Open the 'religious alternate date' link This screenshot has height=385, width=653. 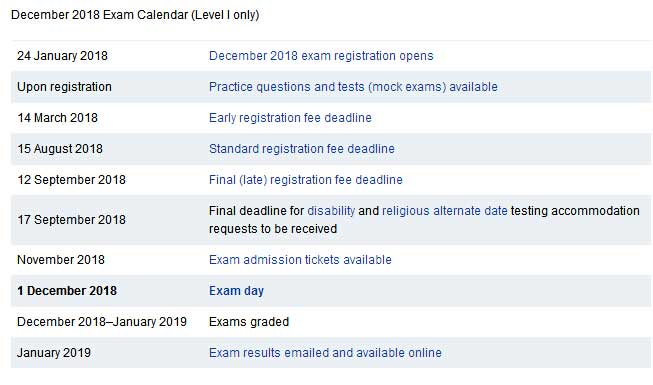[x=445, y=211]
